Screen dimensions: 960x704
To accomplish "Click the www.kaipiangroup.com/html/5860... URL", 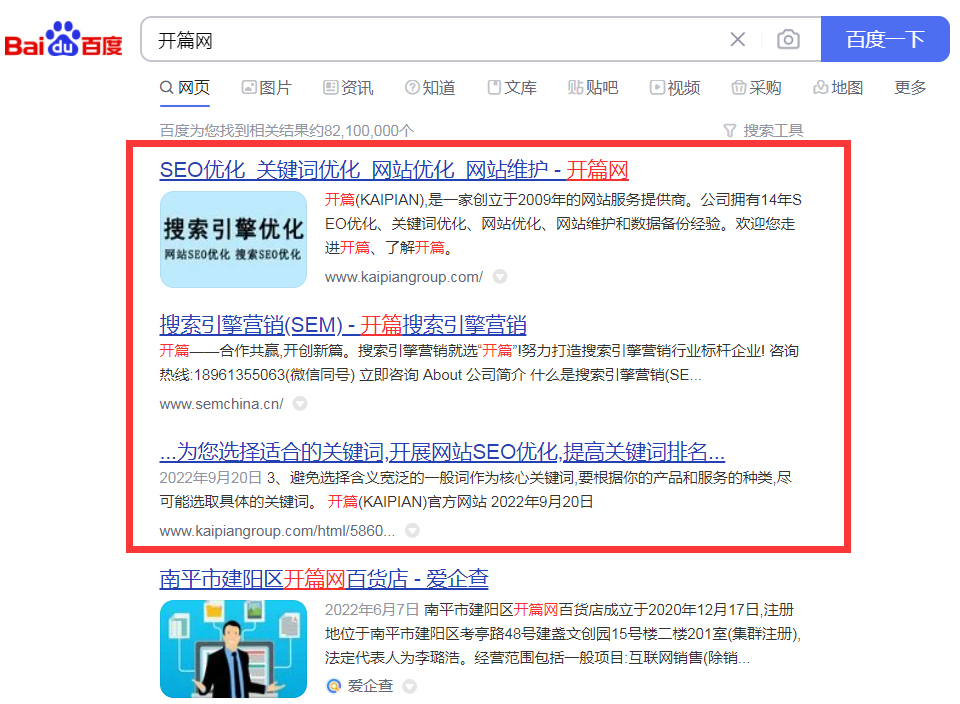I will click(x=277, y=531).
